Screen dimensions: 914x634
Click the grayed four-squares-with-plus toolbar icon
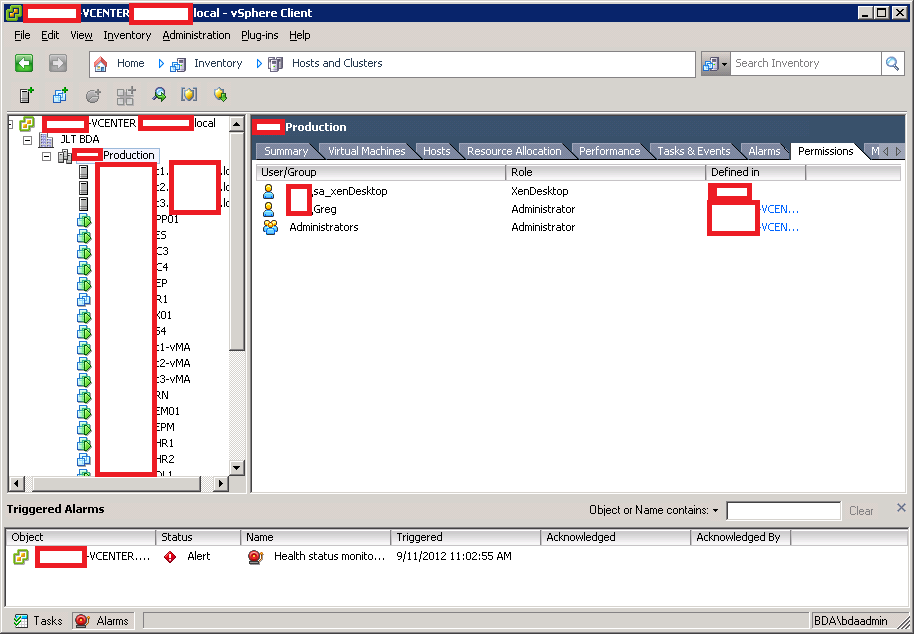click(x=125, y=95)
